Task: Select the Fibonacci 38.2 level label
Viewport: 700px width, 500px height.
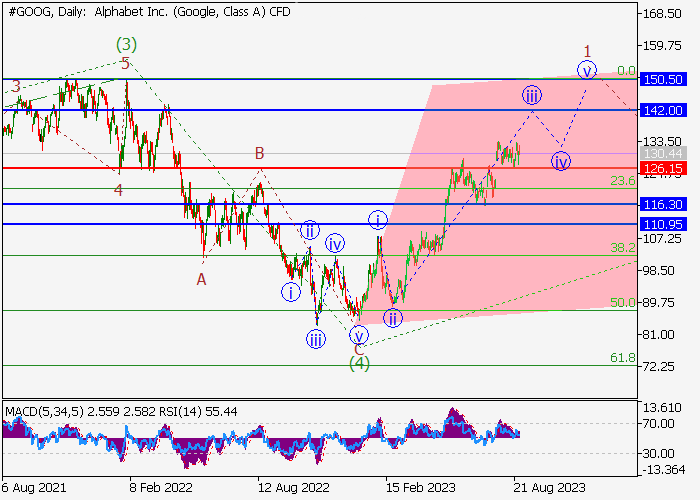Action: [x=623, y=247]
